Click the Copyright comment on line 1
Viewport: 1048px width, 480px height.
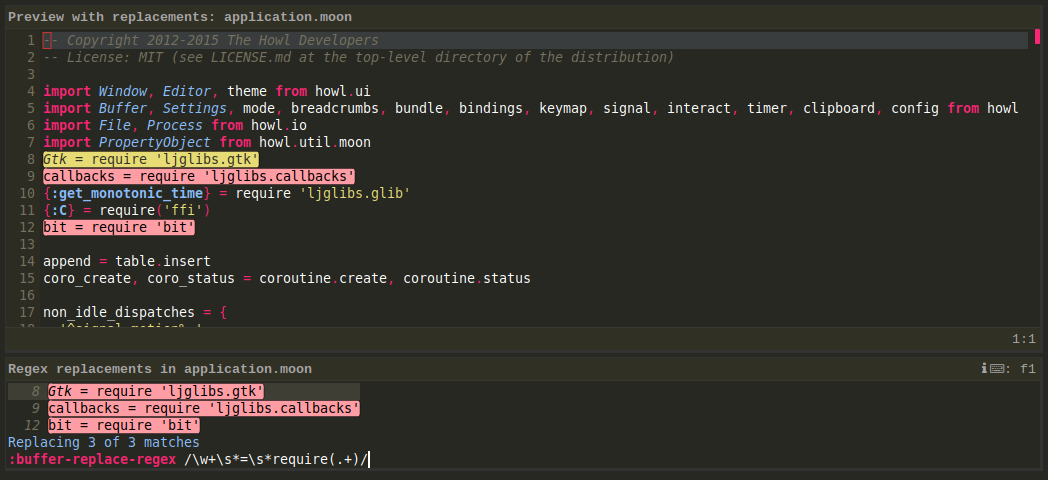tap(211, 40)
